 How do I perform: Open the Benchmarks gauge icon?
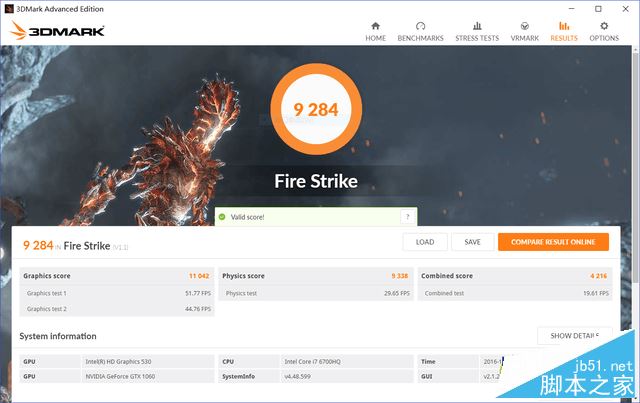420,26
